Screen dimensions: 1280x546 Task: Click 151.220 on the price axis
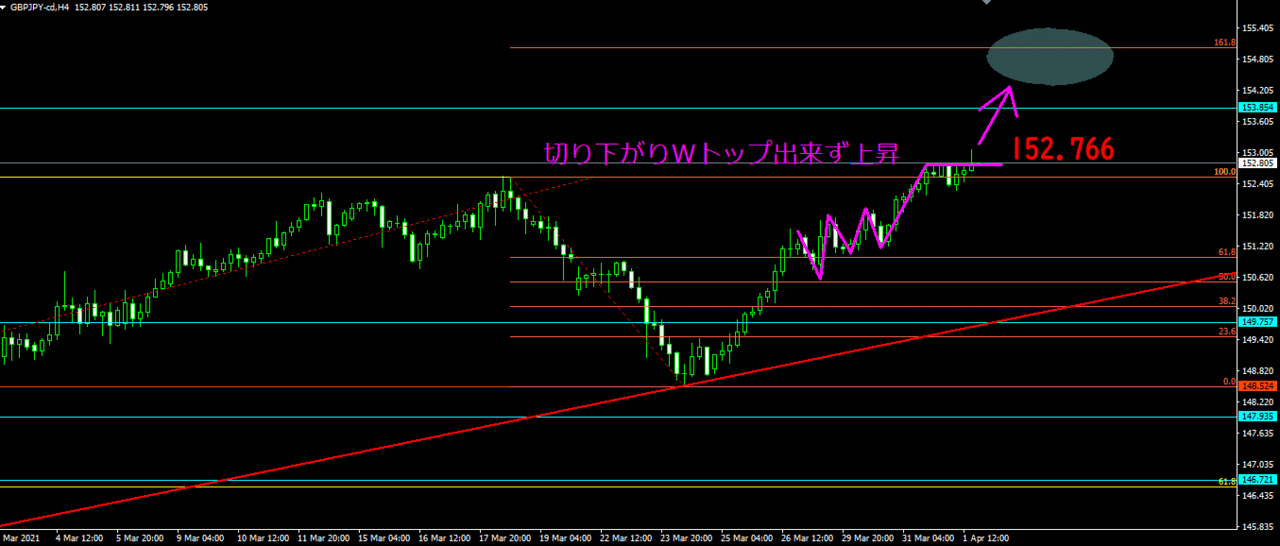click(1258, 246)
